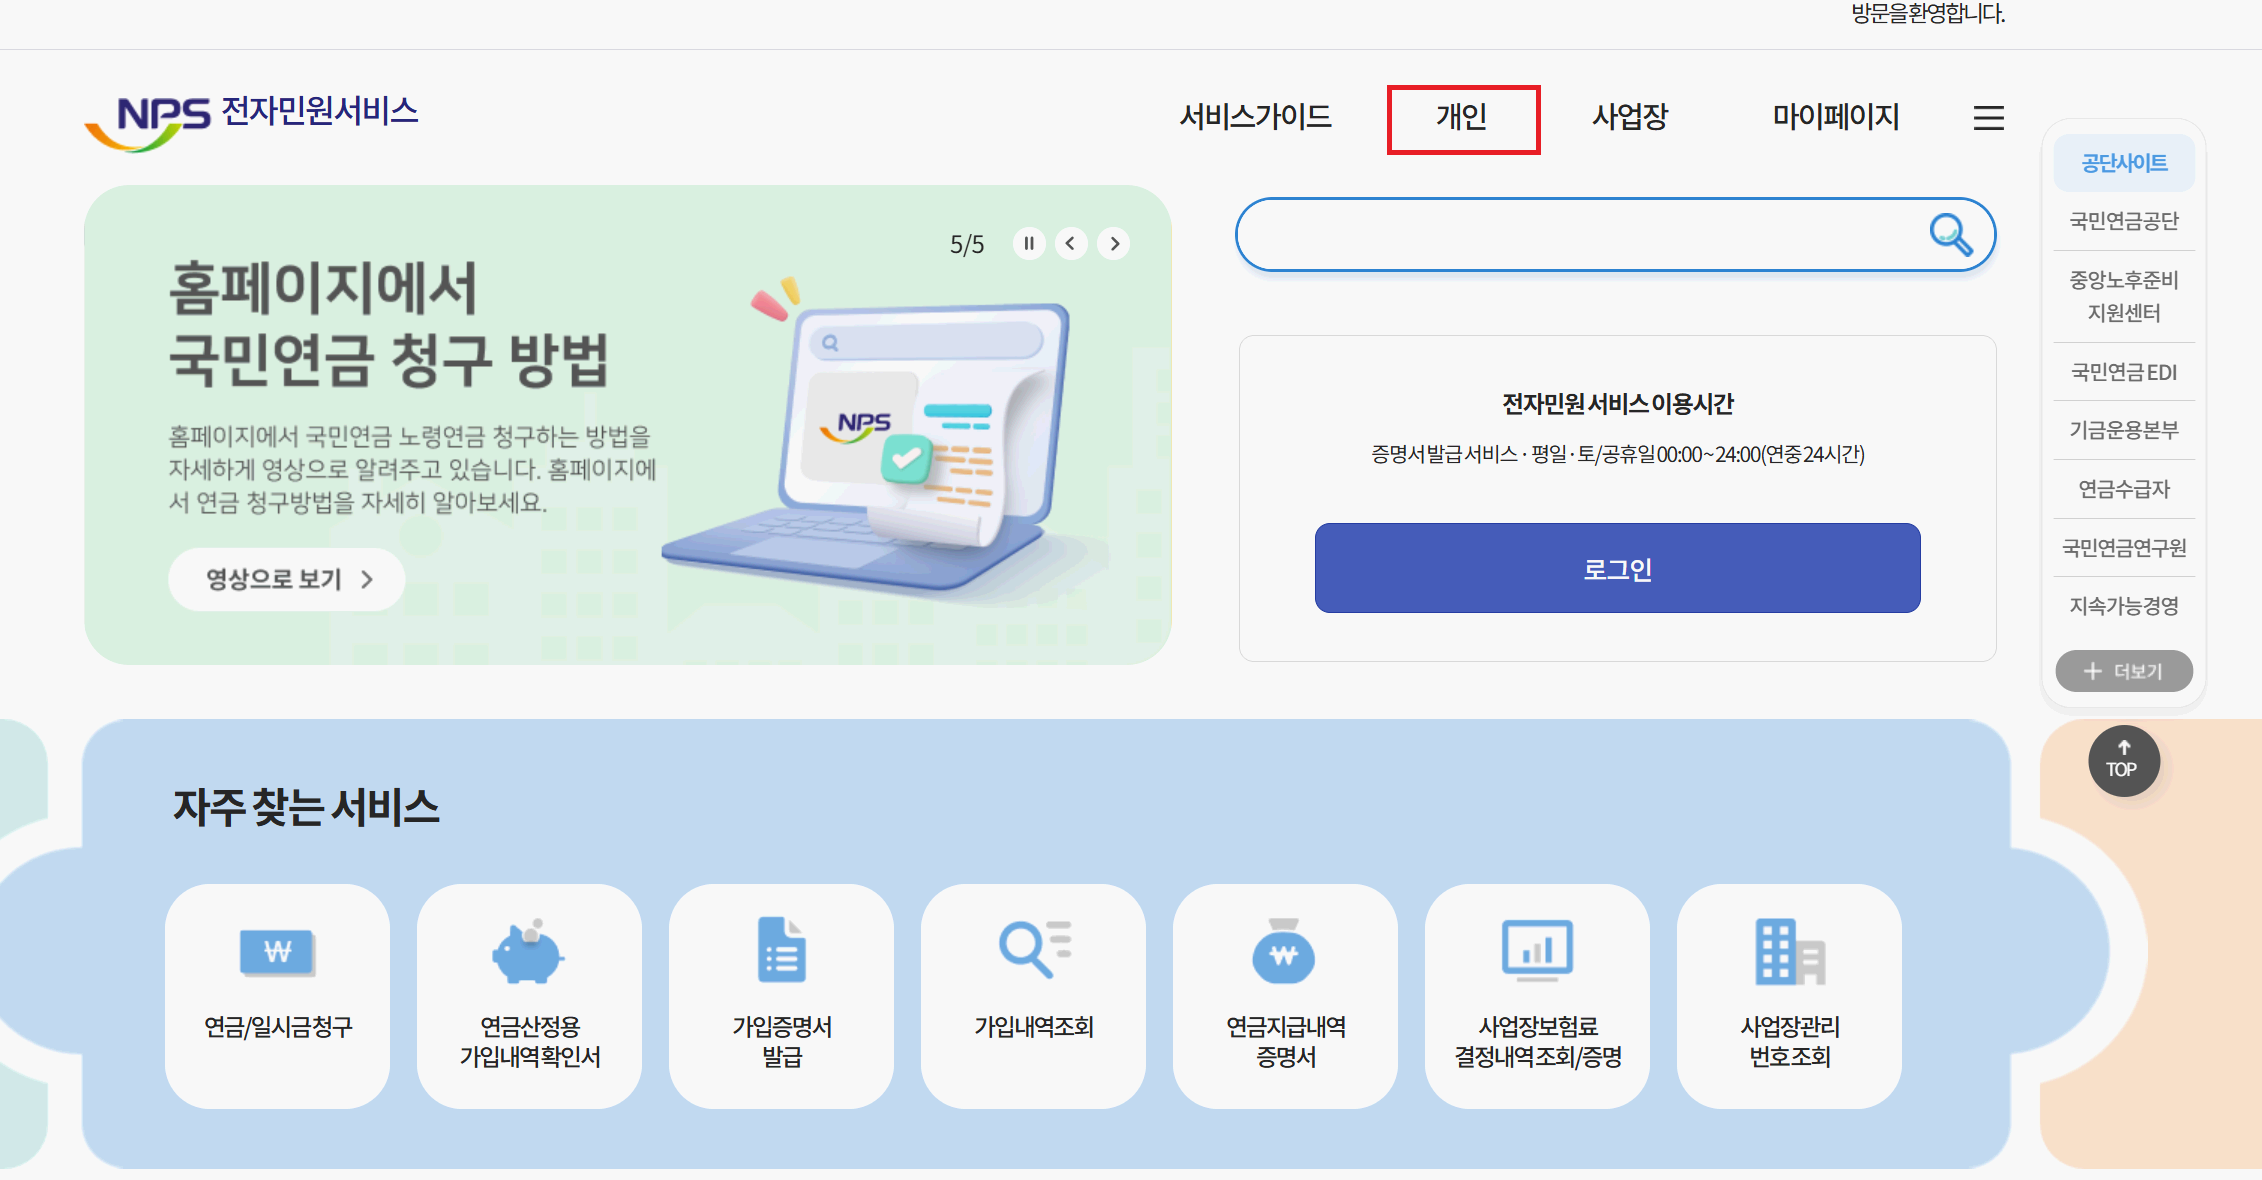
Task: Expand the 더보기 sidebar section
Action: click(2123, 671)
